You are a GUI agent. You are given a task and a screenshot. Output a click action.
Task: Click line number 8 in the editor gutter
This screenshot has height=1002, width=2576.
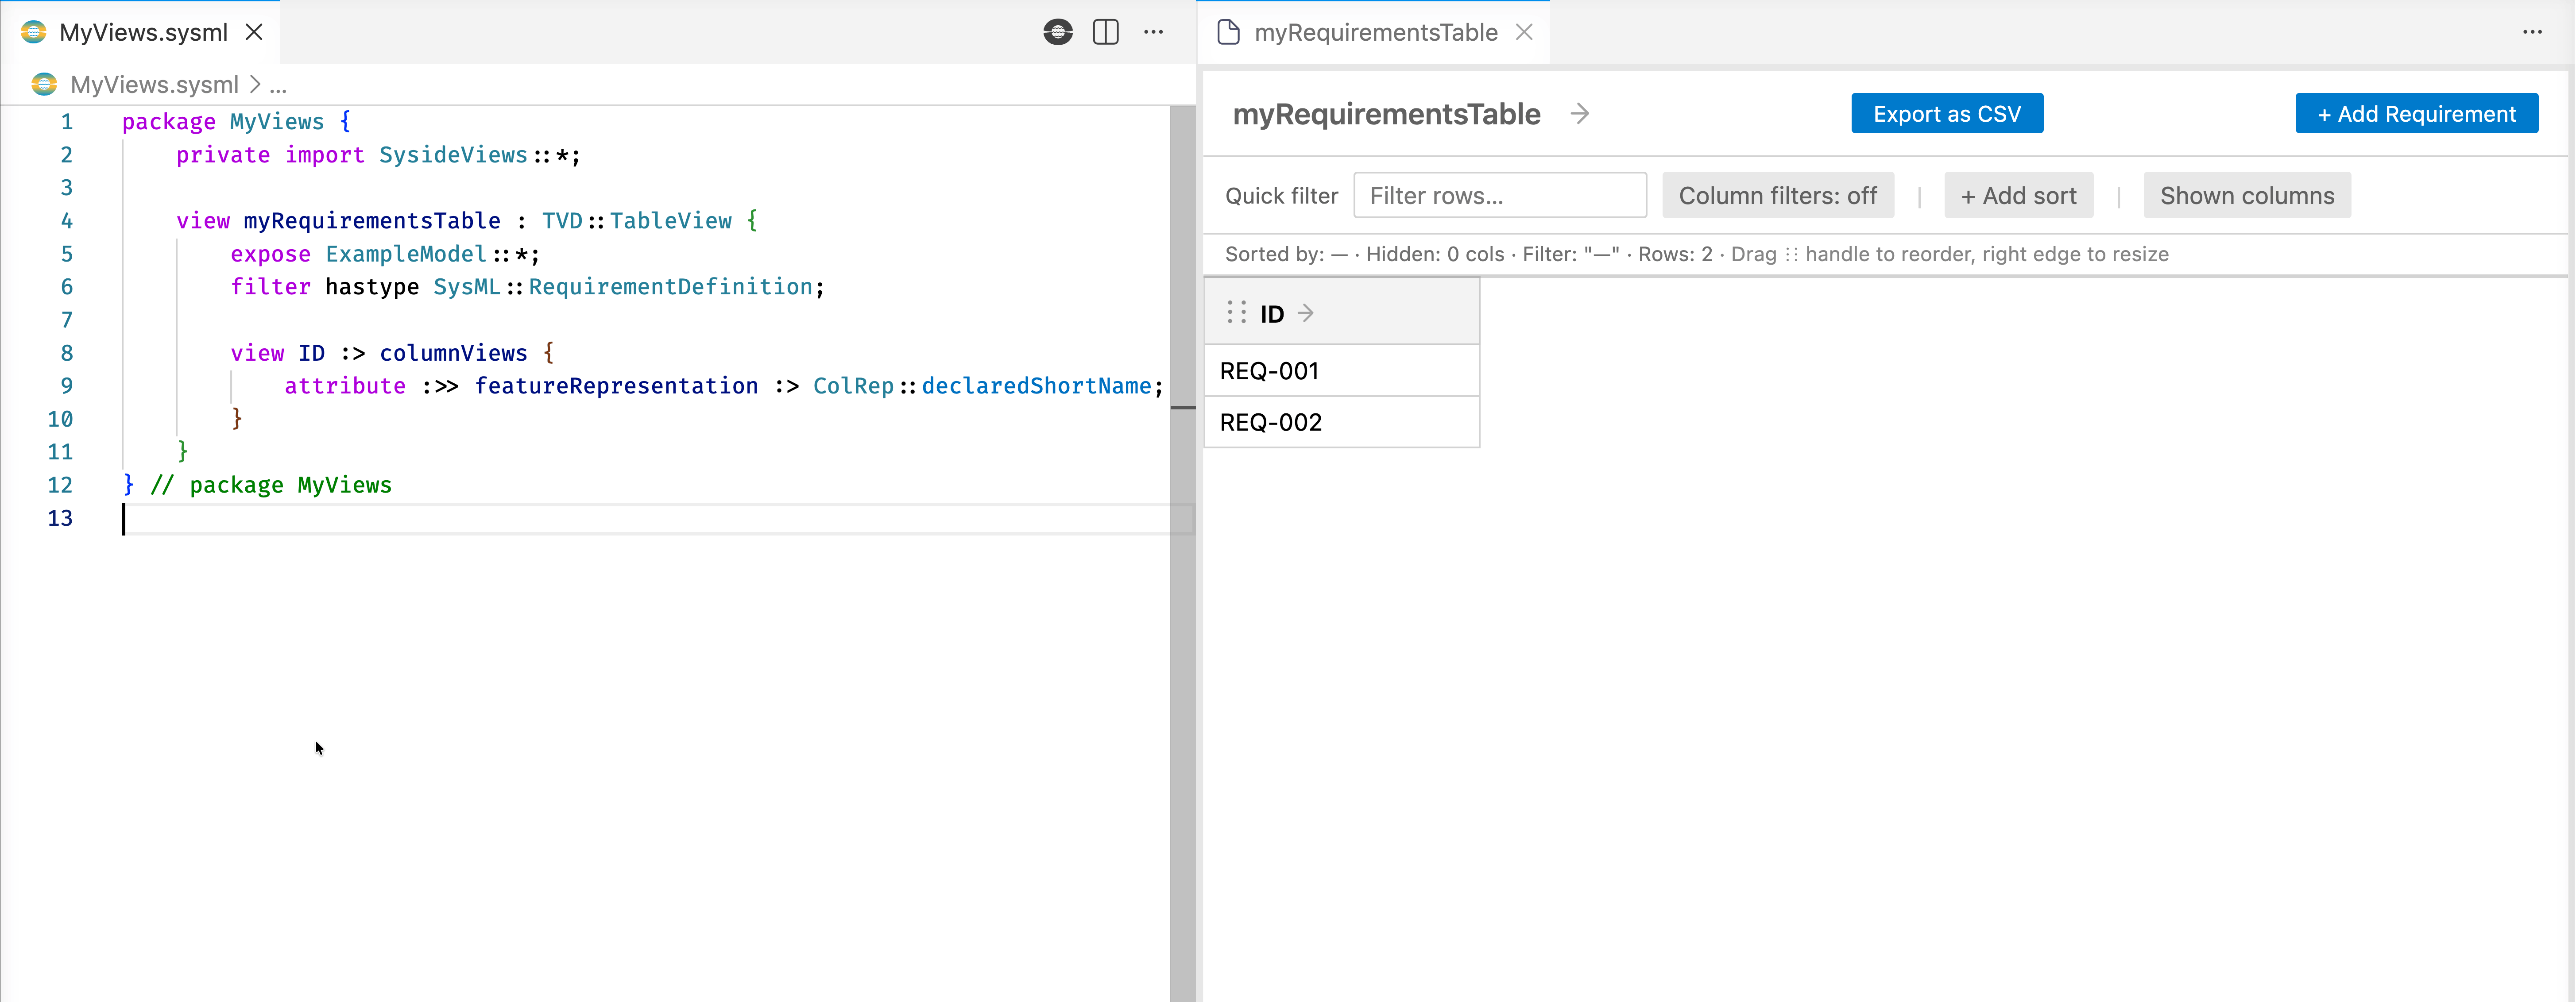(x=66, y=353)
